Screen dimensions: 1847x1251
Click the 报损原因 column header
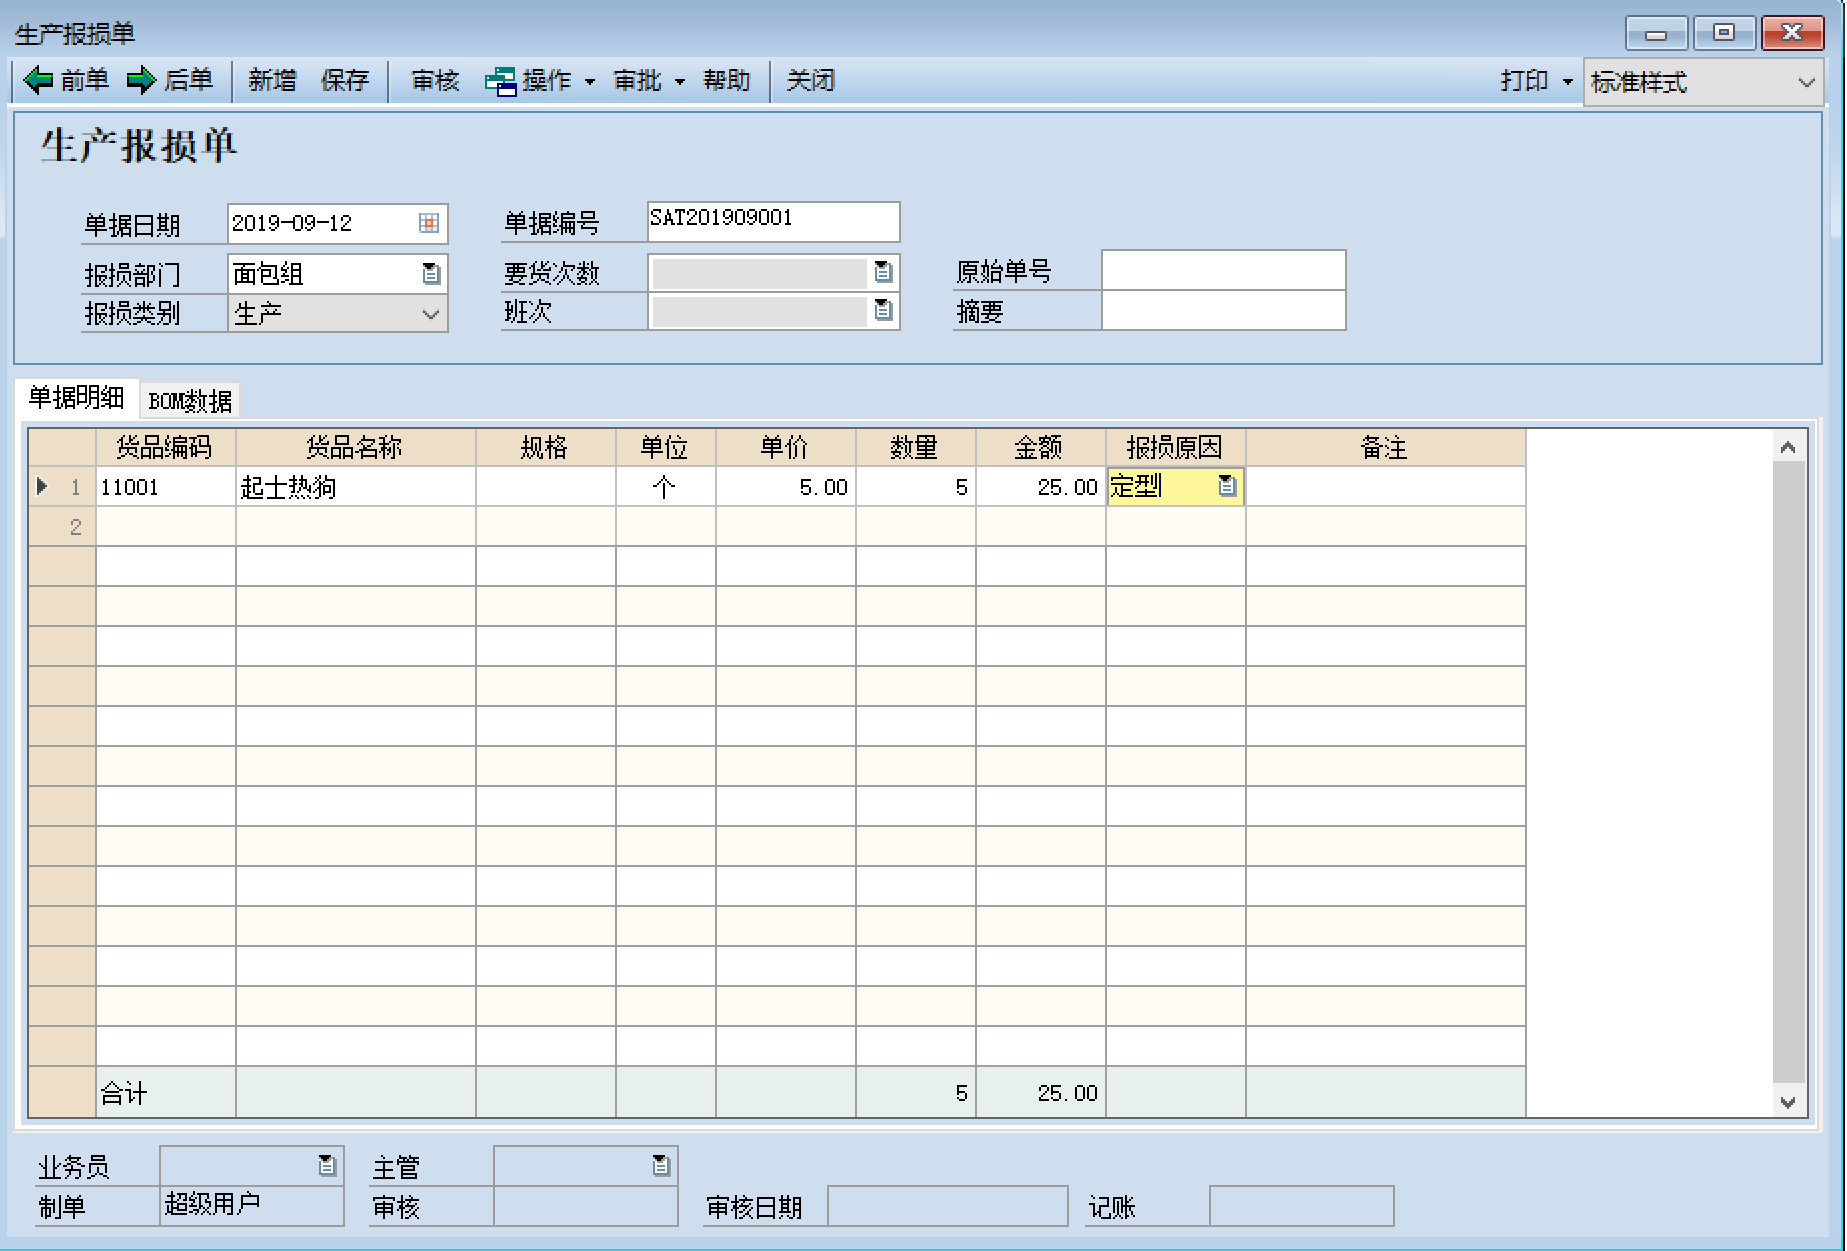point(1175,447)
